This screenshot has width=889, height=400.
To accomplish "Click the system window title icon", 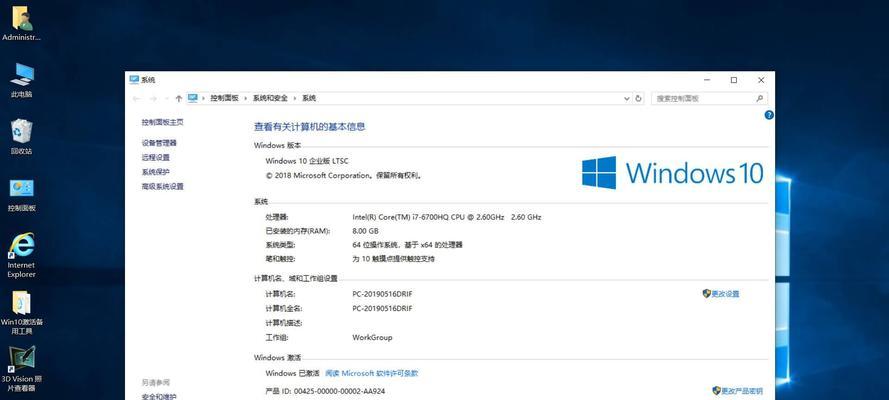I will pyautogui.click(x=134, y=80).
